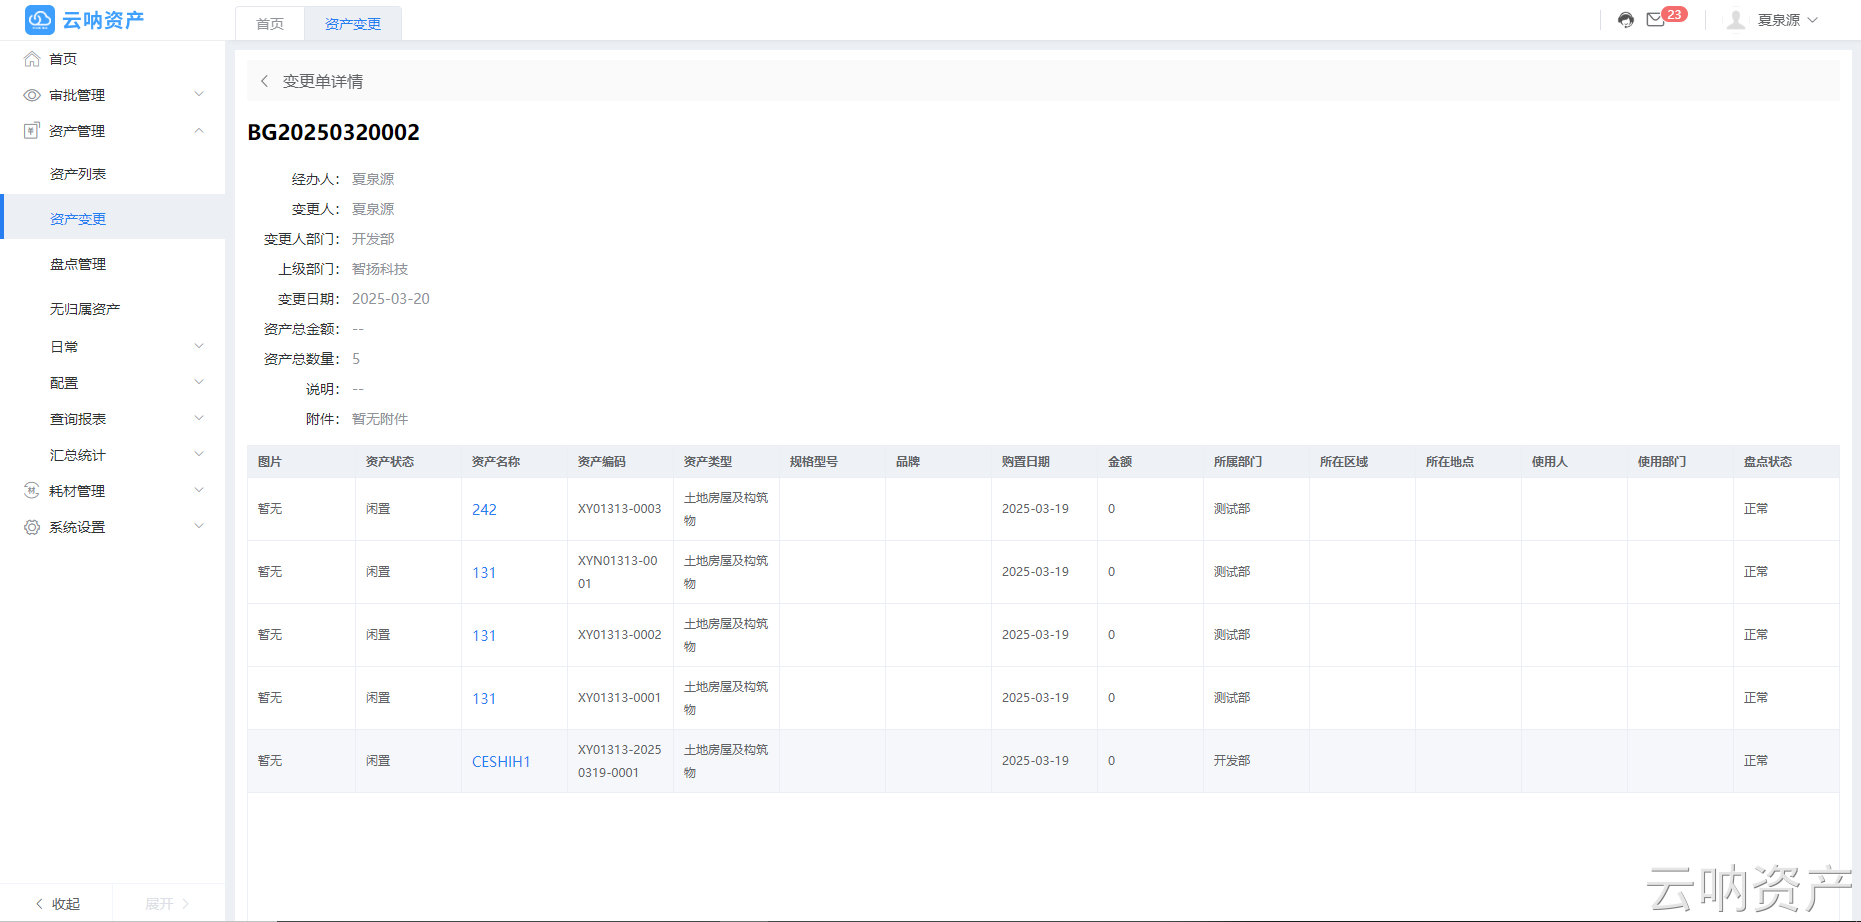Expand the 系统设置 menu chevron
1861x922 pixels.
coord(199,527)
